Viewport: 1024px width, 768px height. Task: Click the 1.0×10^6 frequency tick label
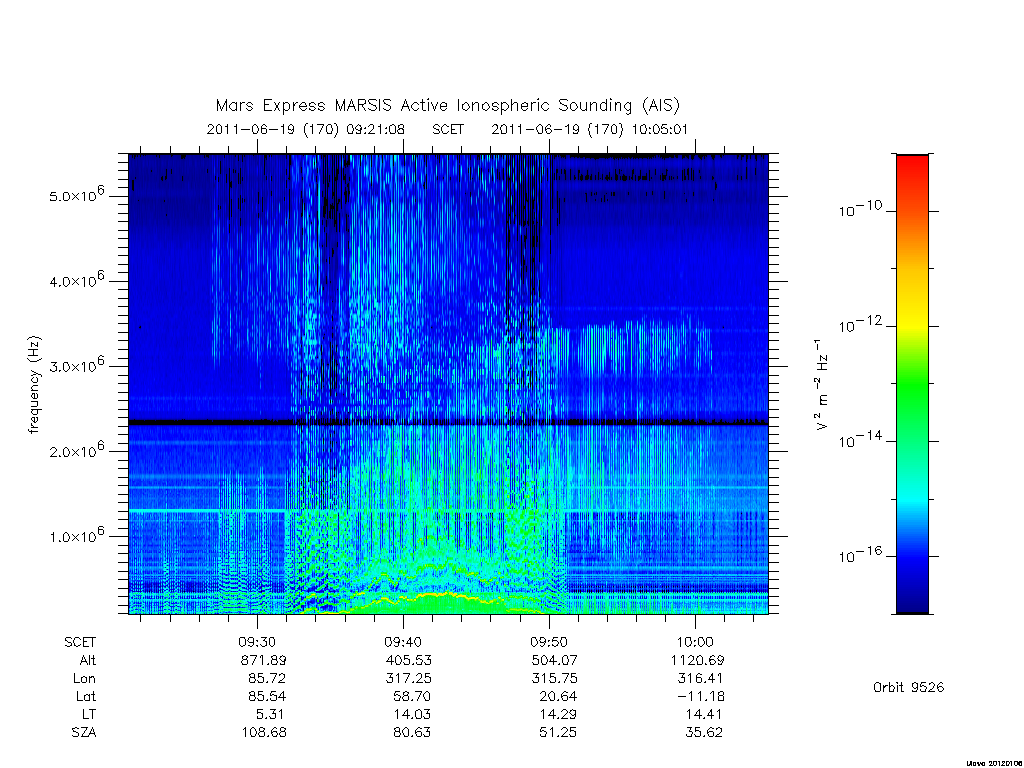(76, 536)
